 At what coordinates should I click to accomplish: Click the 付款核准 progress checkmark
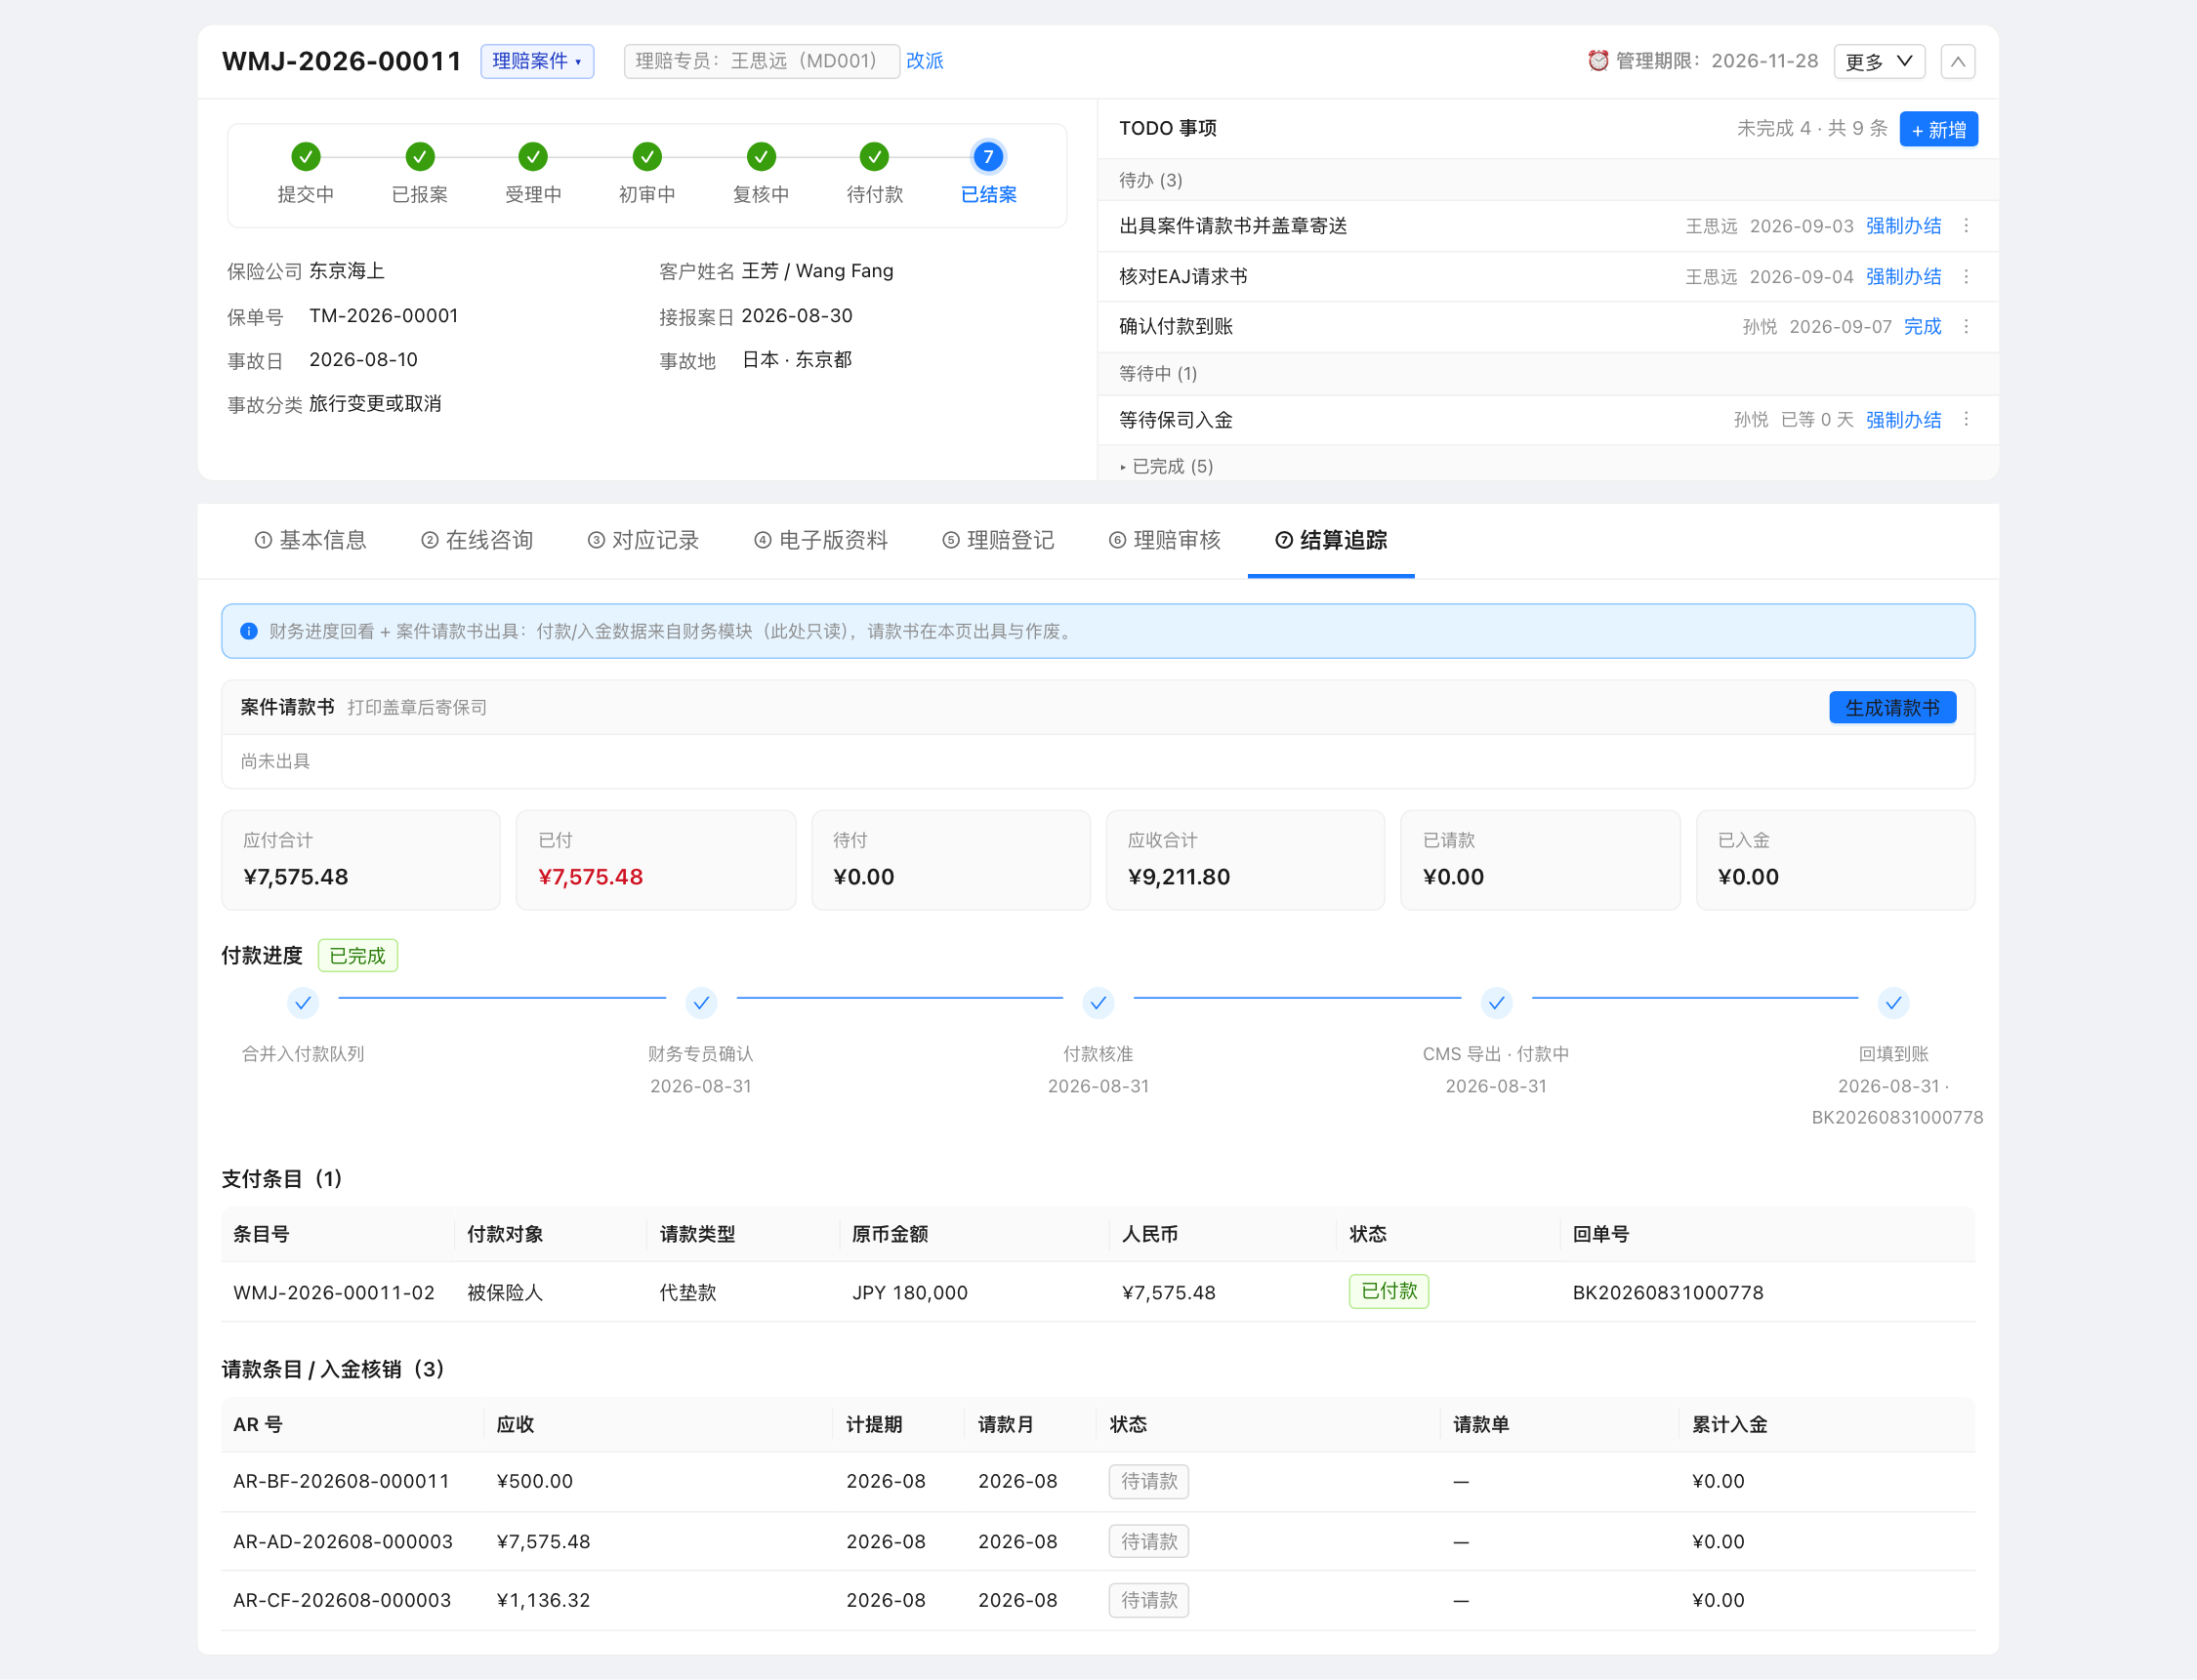[x=1098, y=1002]
